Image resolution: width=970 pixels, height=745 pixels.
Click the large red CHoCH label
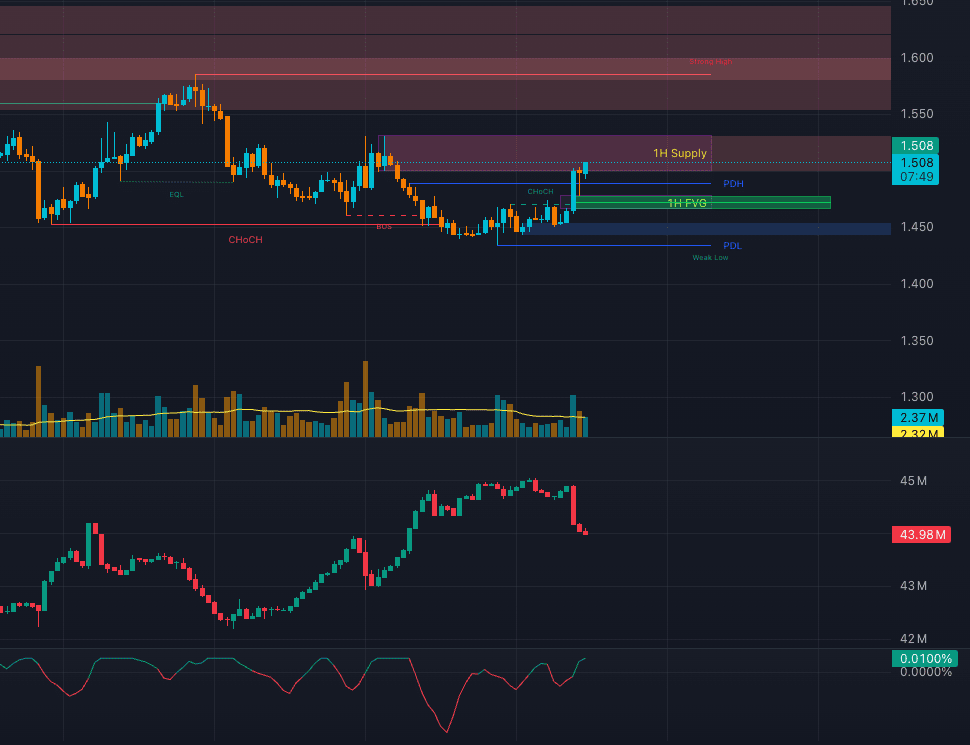coord(245,239)
